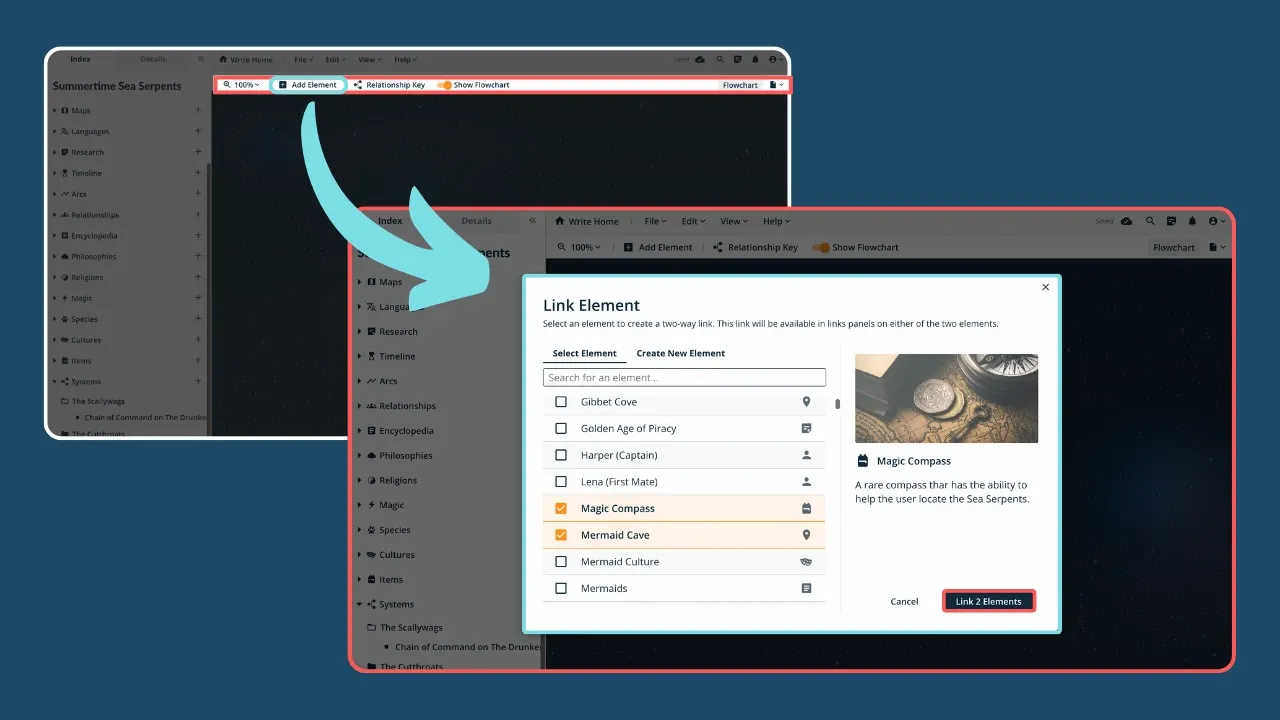1280x720 pixels.
Task: Click the person icon on Harper (Captain) row
Action: point(806,455)
